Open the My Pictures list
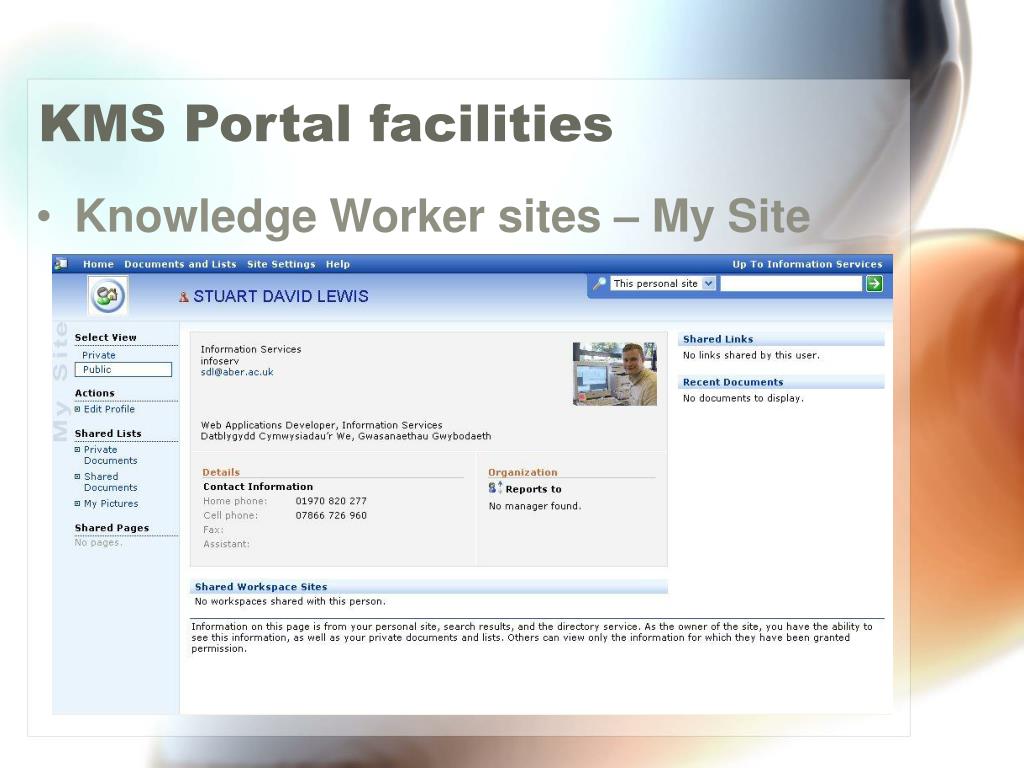Viewport: 1024px width, 768px height. [x=111, y=504]
